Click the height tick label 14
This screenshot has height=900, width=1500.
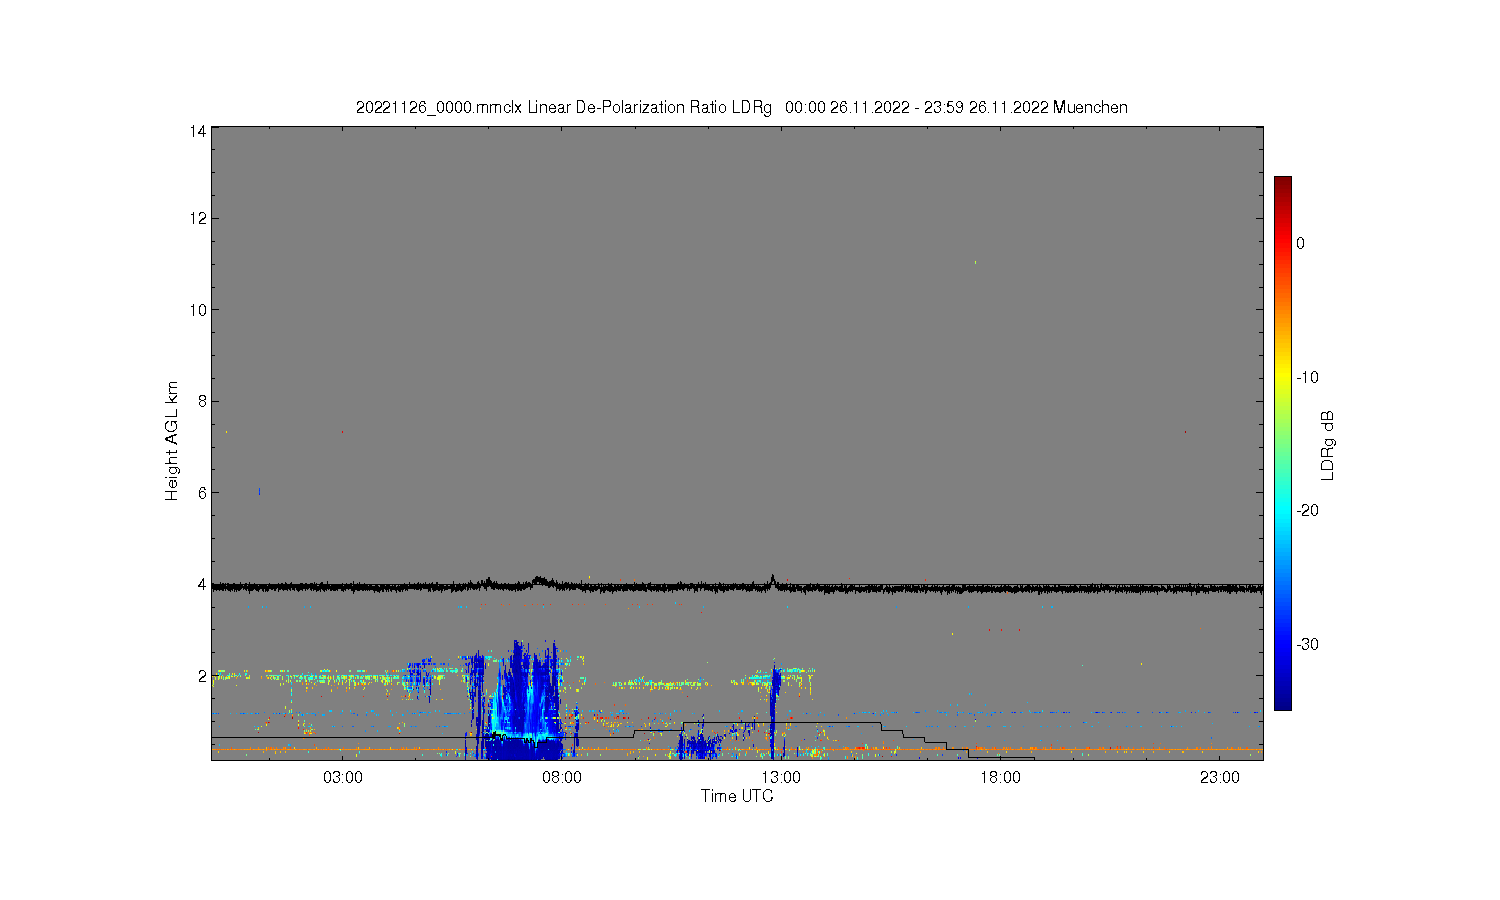[198, 131]
